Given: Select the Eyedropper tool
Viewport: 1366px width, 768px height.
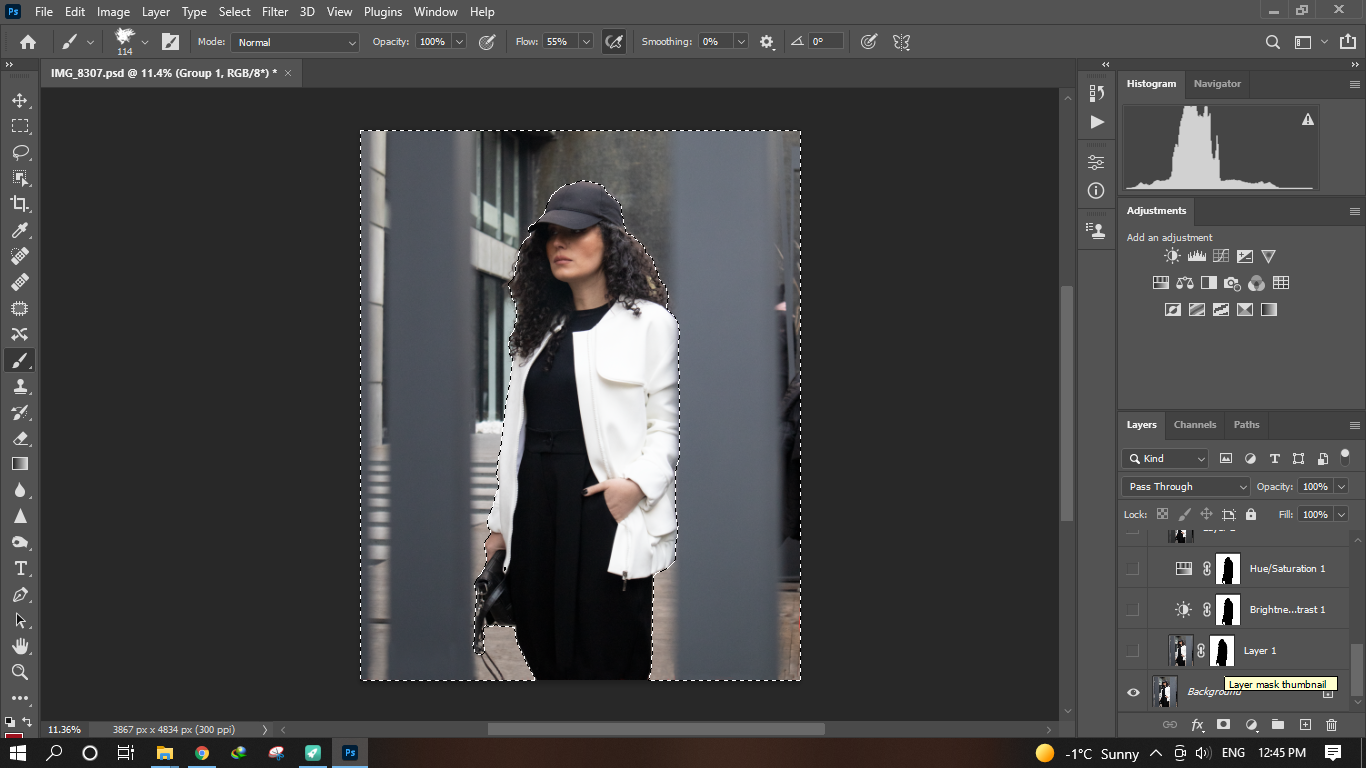Looking at the screenshot, I should tap(20, 230).
